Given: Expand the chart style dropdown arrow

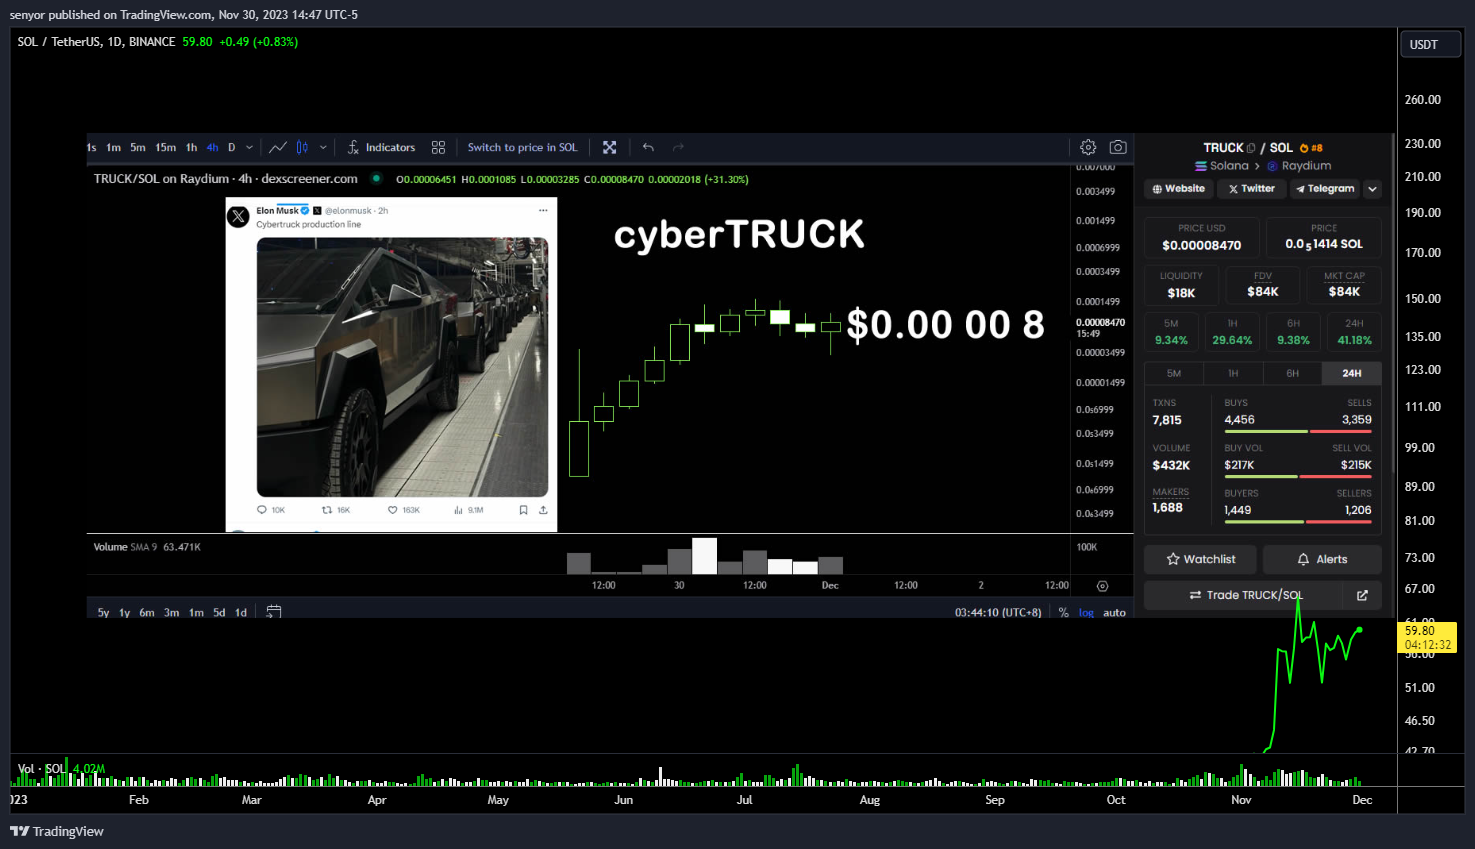Looking at the screenshot, I should click(x=323, y=147).
